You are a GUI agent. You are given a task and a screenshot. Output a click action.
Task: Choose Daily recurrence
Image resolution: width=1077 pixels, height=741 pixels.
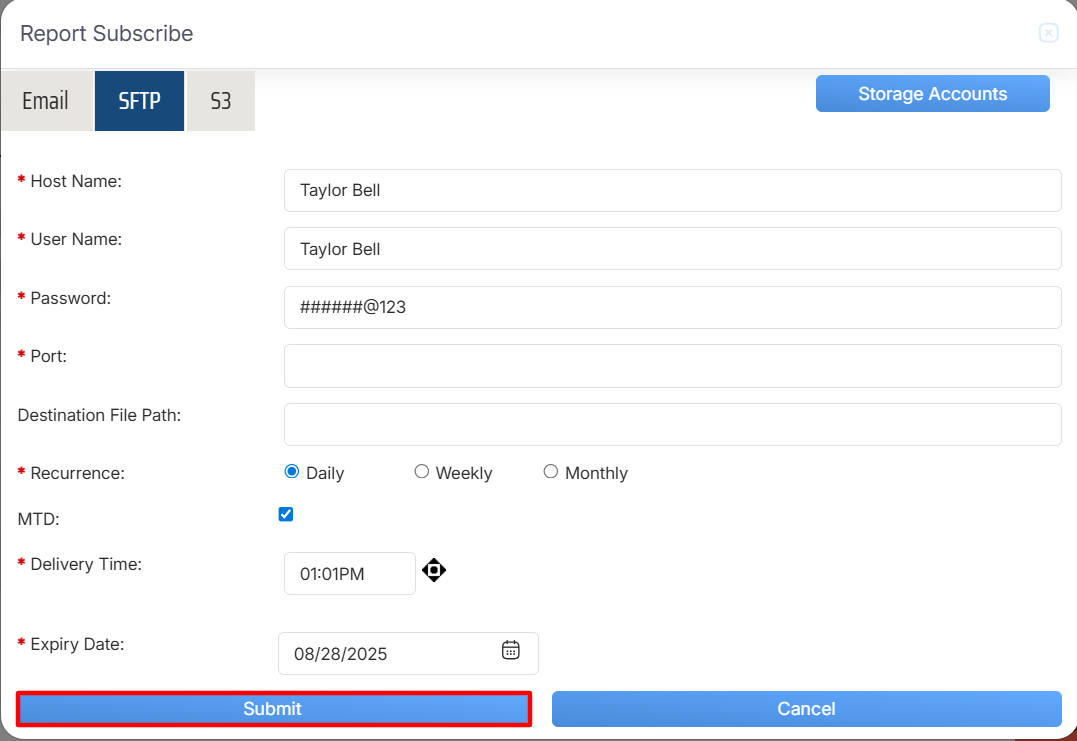tap(292, 472)
